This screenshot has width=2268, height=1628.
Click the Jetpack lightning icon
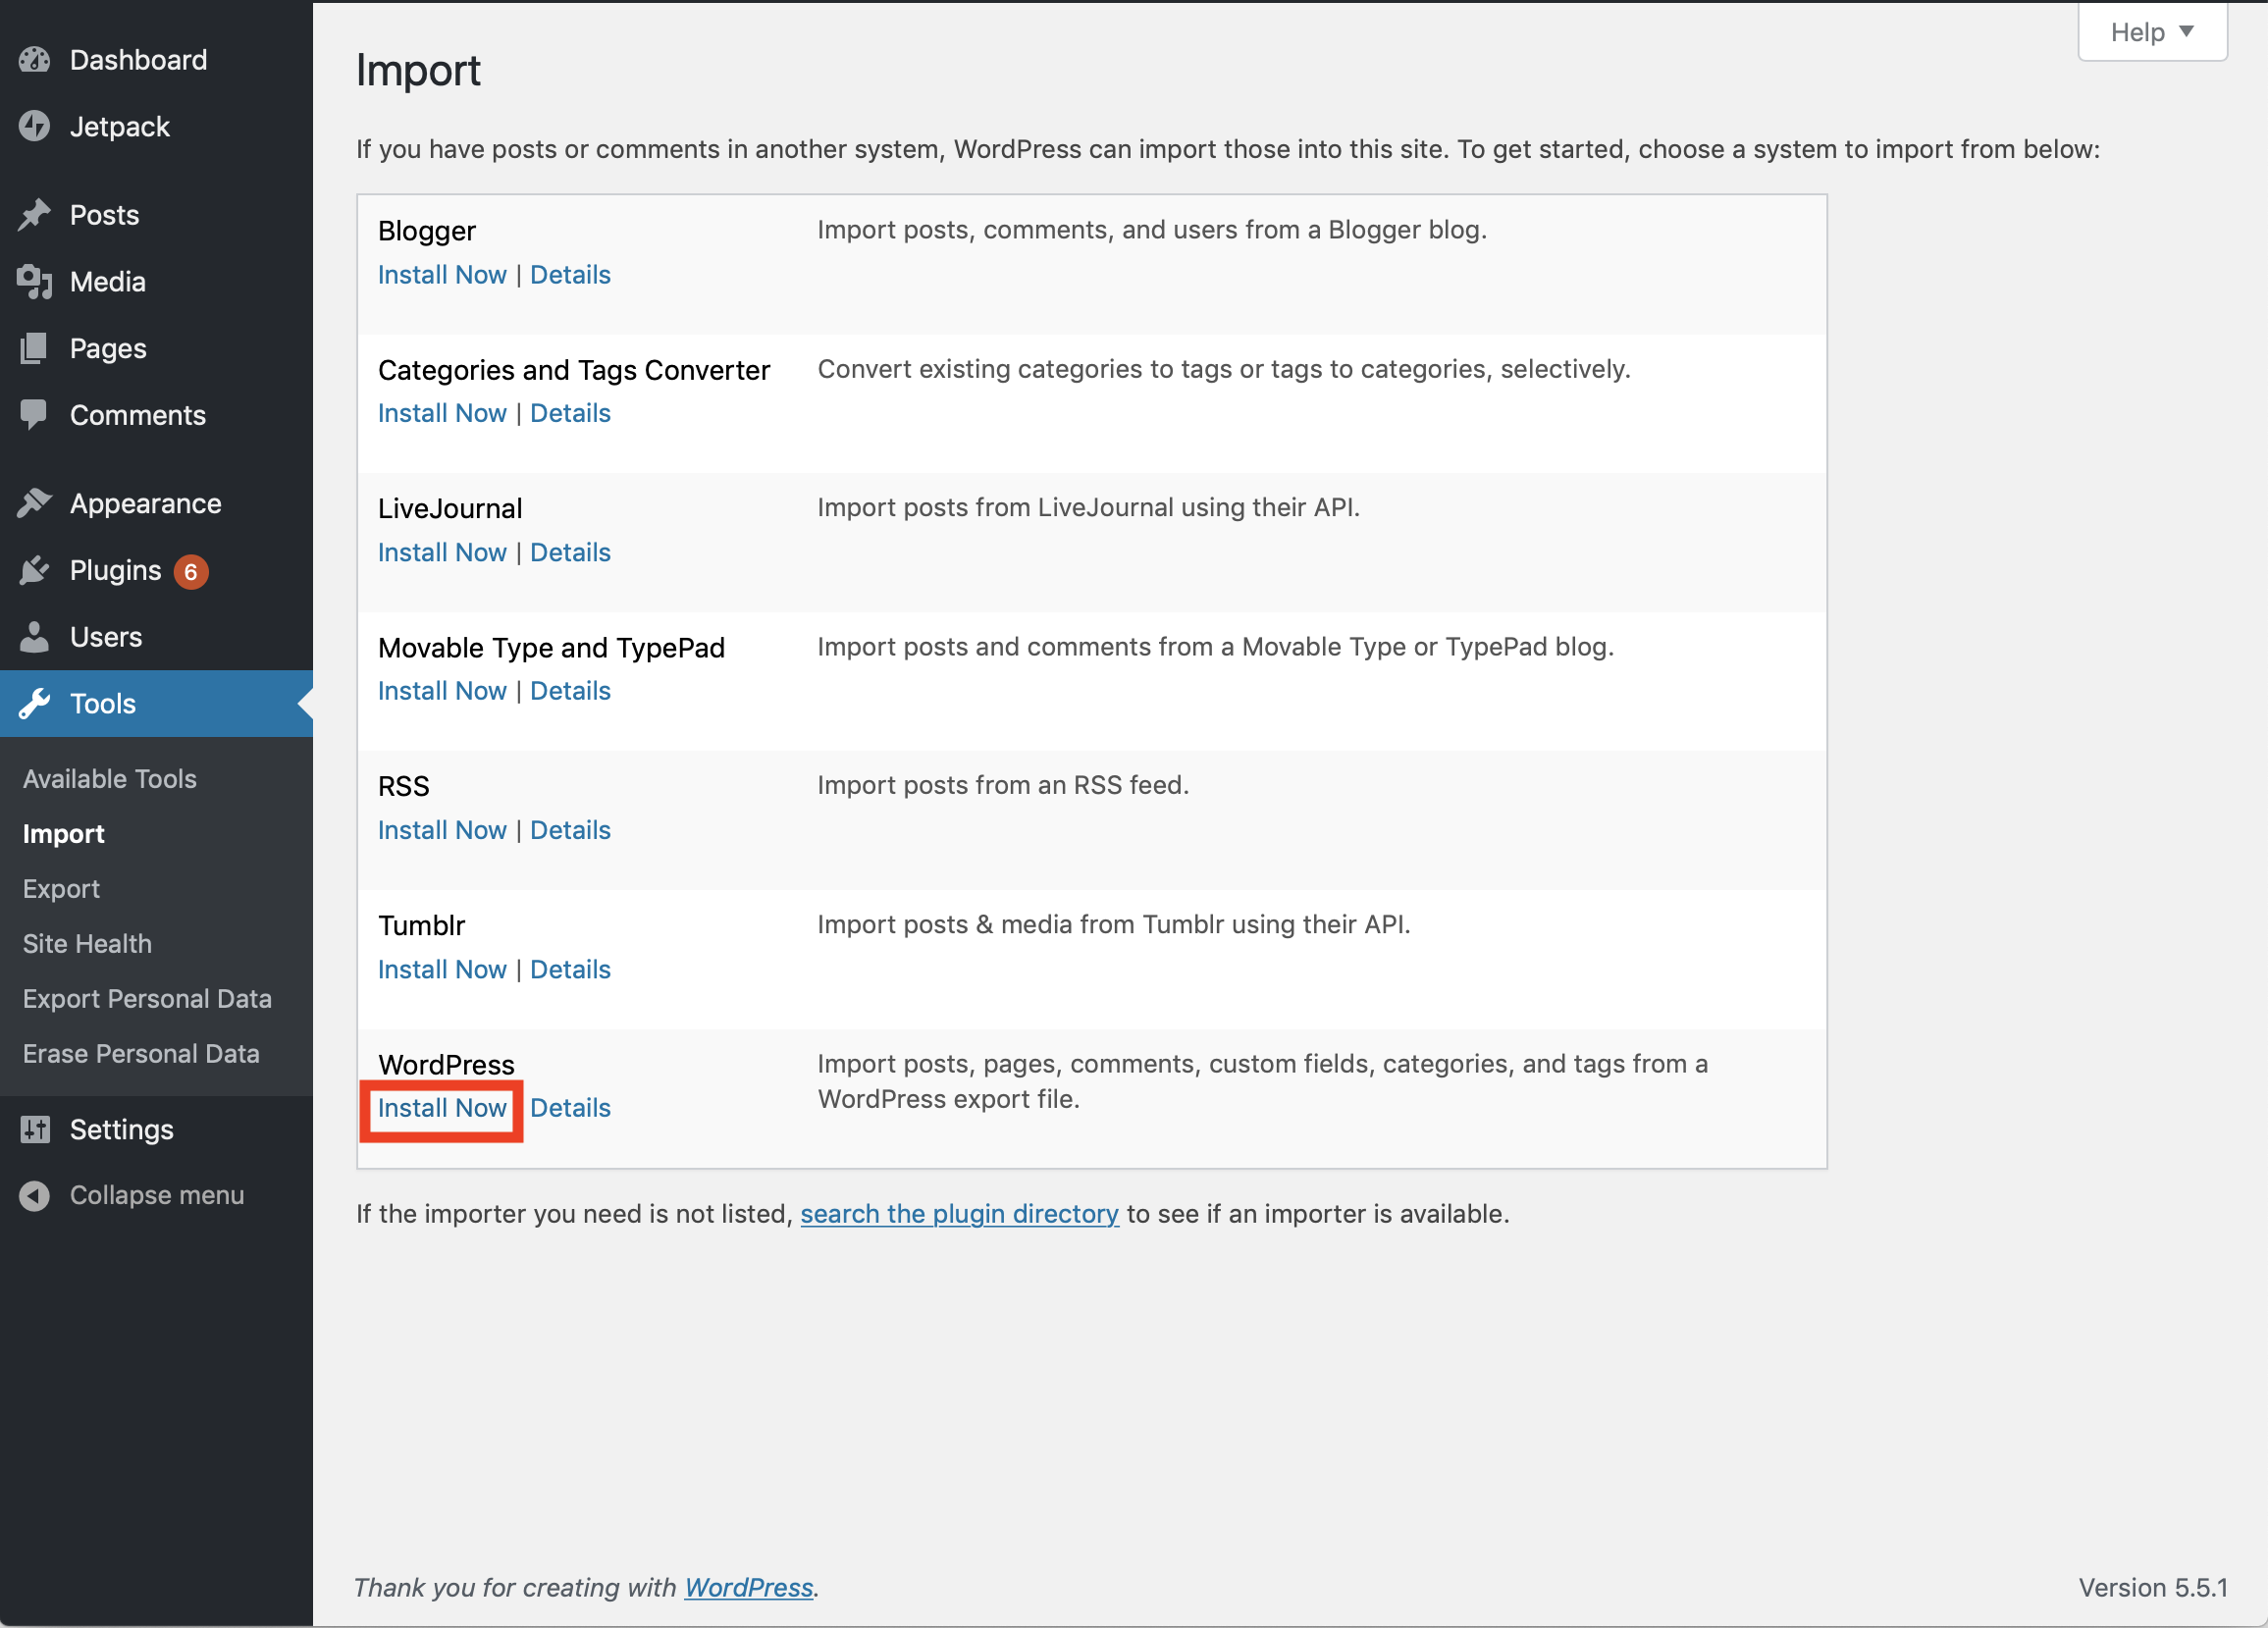pyautogui.click(x=34, y=126)
